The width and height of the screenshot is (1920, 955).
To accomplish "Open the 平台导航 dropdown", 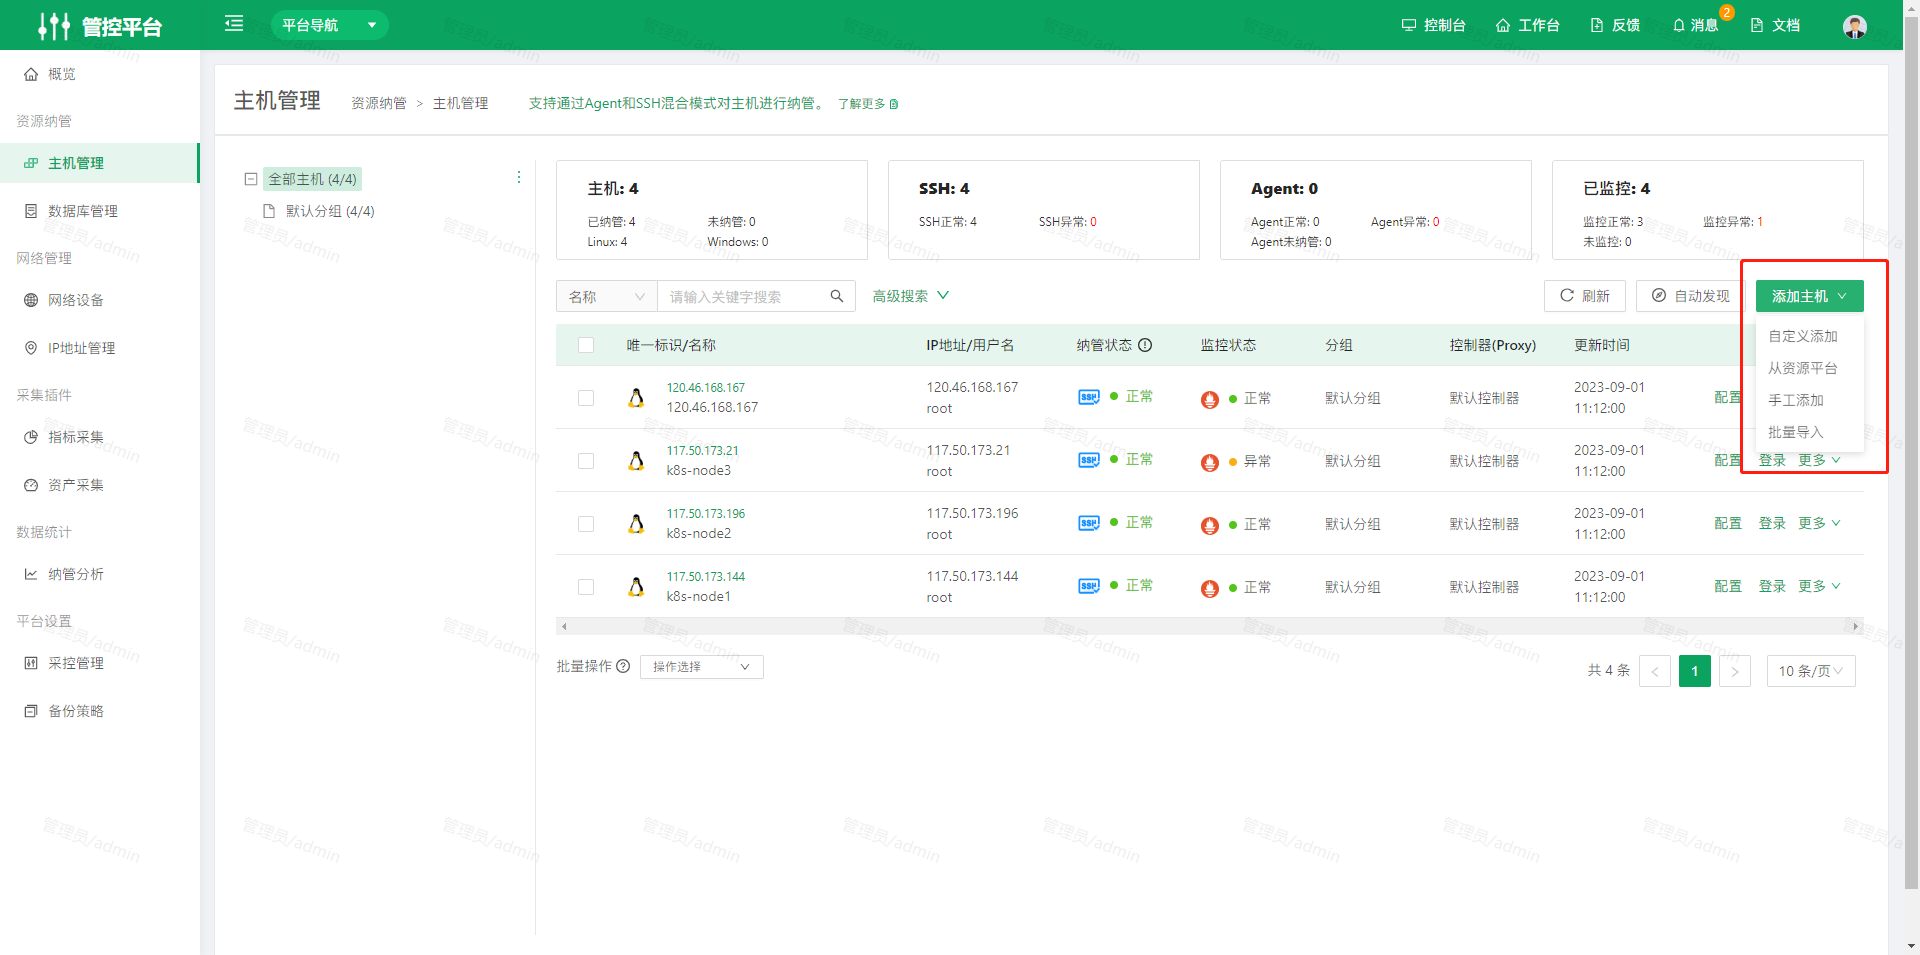I will click(329, 25).
